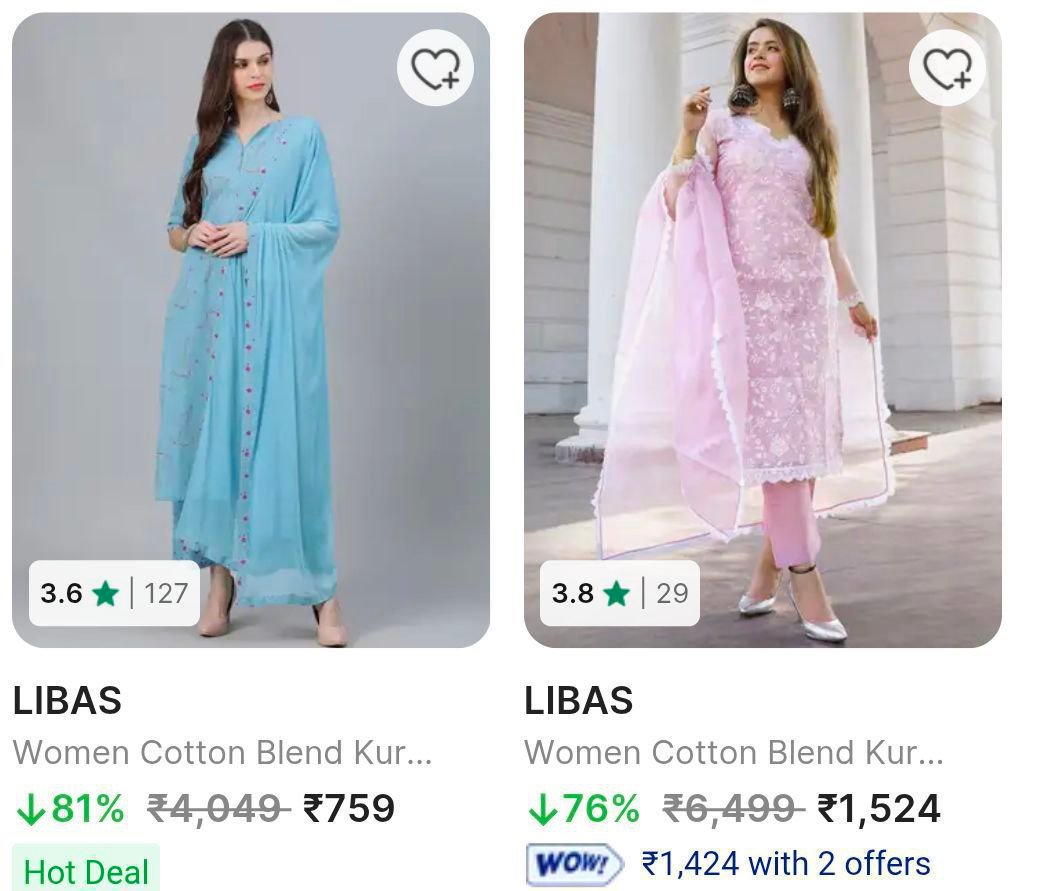The image size is (1047, 891).
Task: Tap the green star beside 3.8 rating
Action: [x=617, y=594]
